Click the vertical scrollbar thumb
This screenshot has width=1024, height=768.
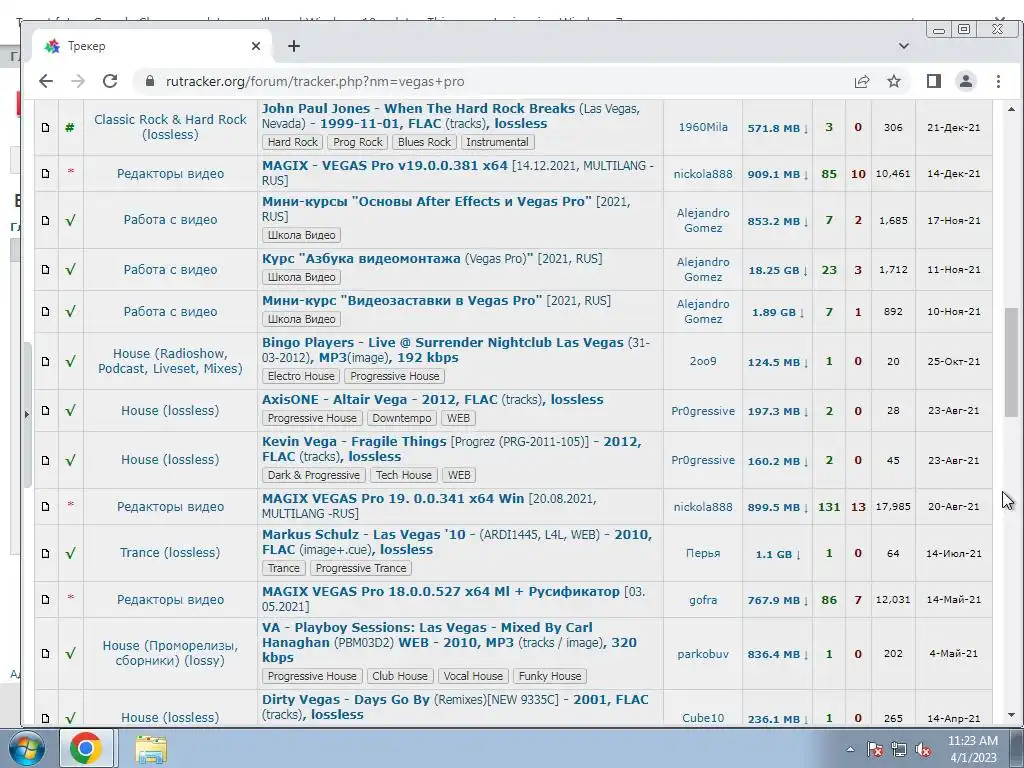(x=1011, y=362)
